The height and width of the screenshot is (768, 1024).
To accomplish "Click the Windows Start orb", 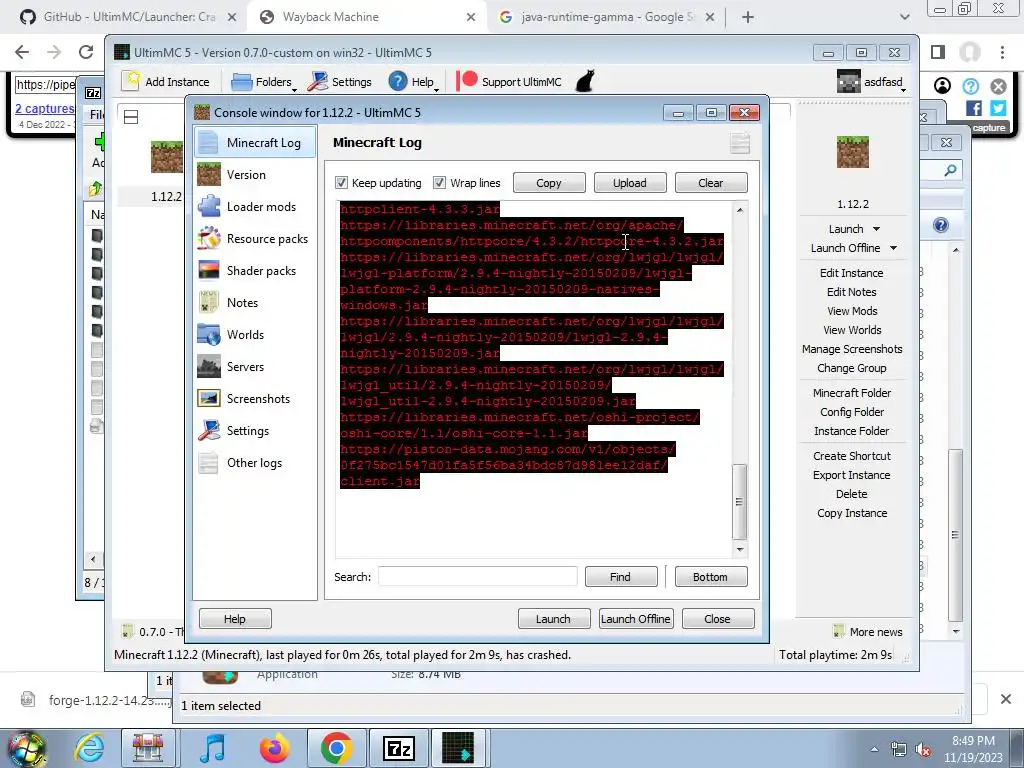I will tap(27, 748).
